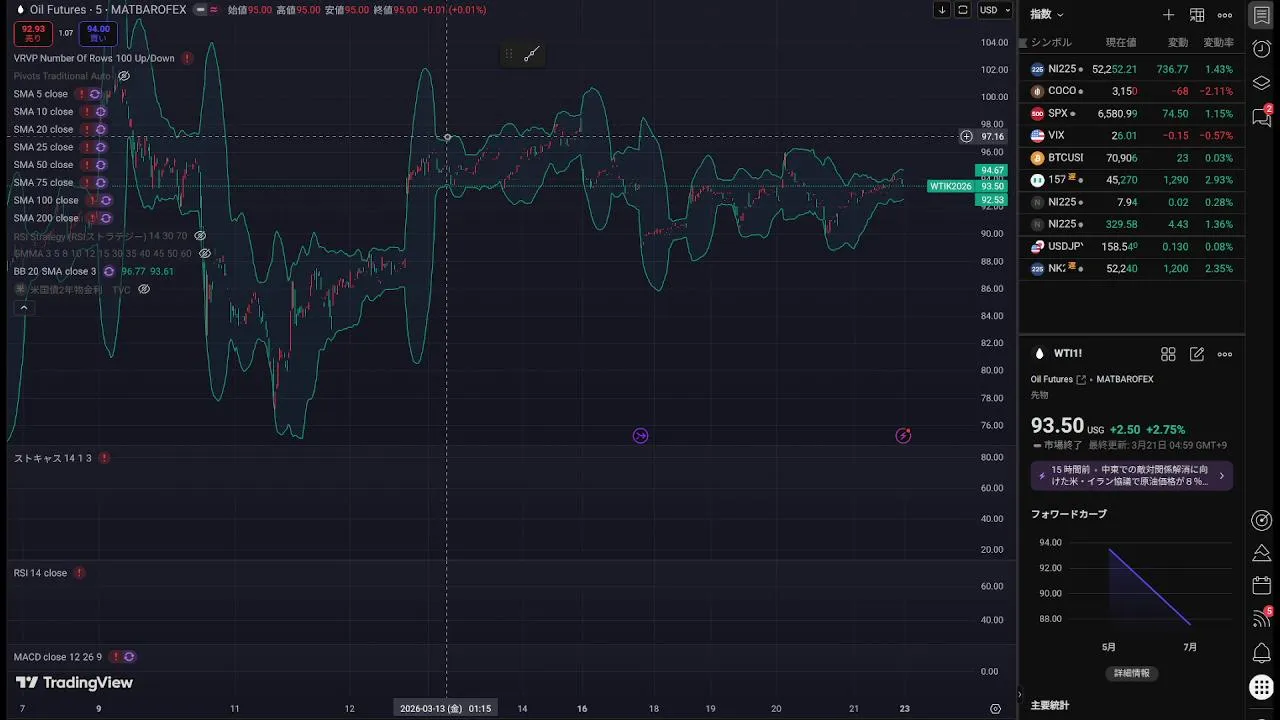
Task: Unhide the RSI Strategy indicator
Action: 200,236
